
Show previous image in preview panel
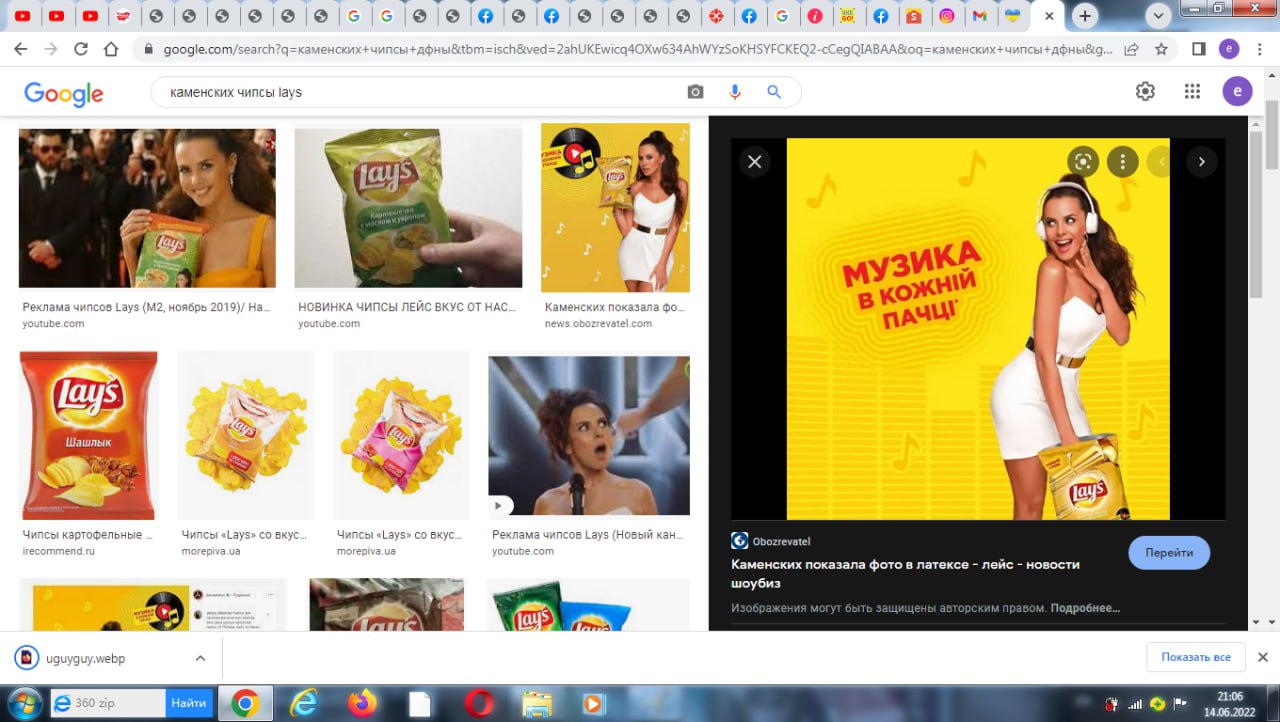pyautogui.click(x=1160, y=161)
